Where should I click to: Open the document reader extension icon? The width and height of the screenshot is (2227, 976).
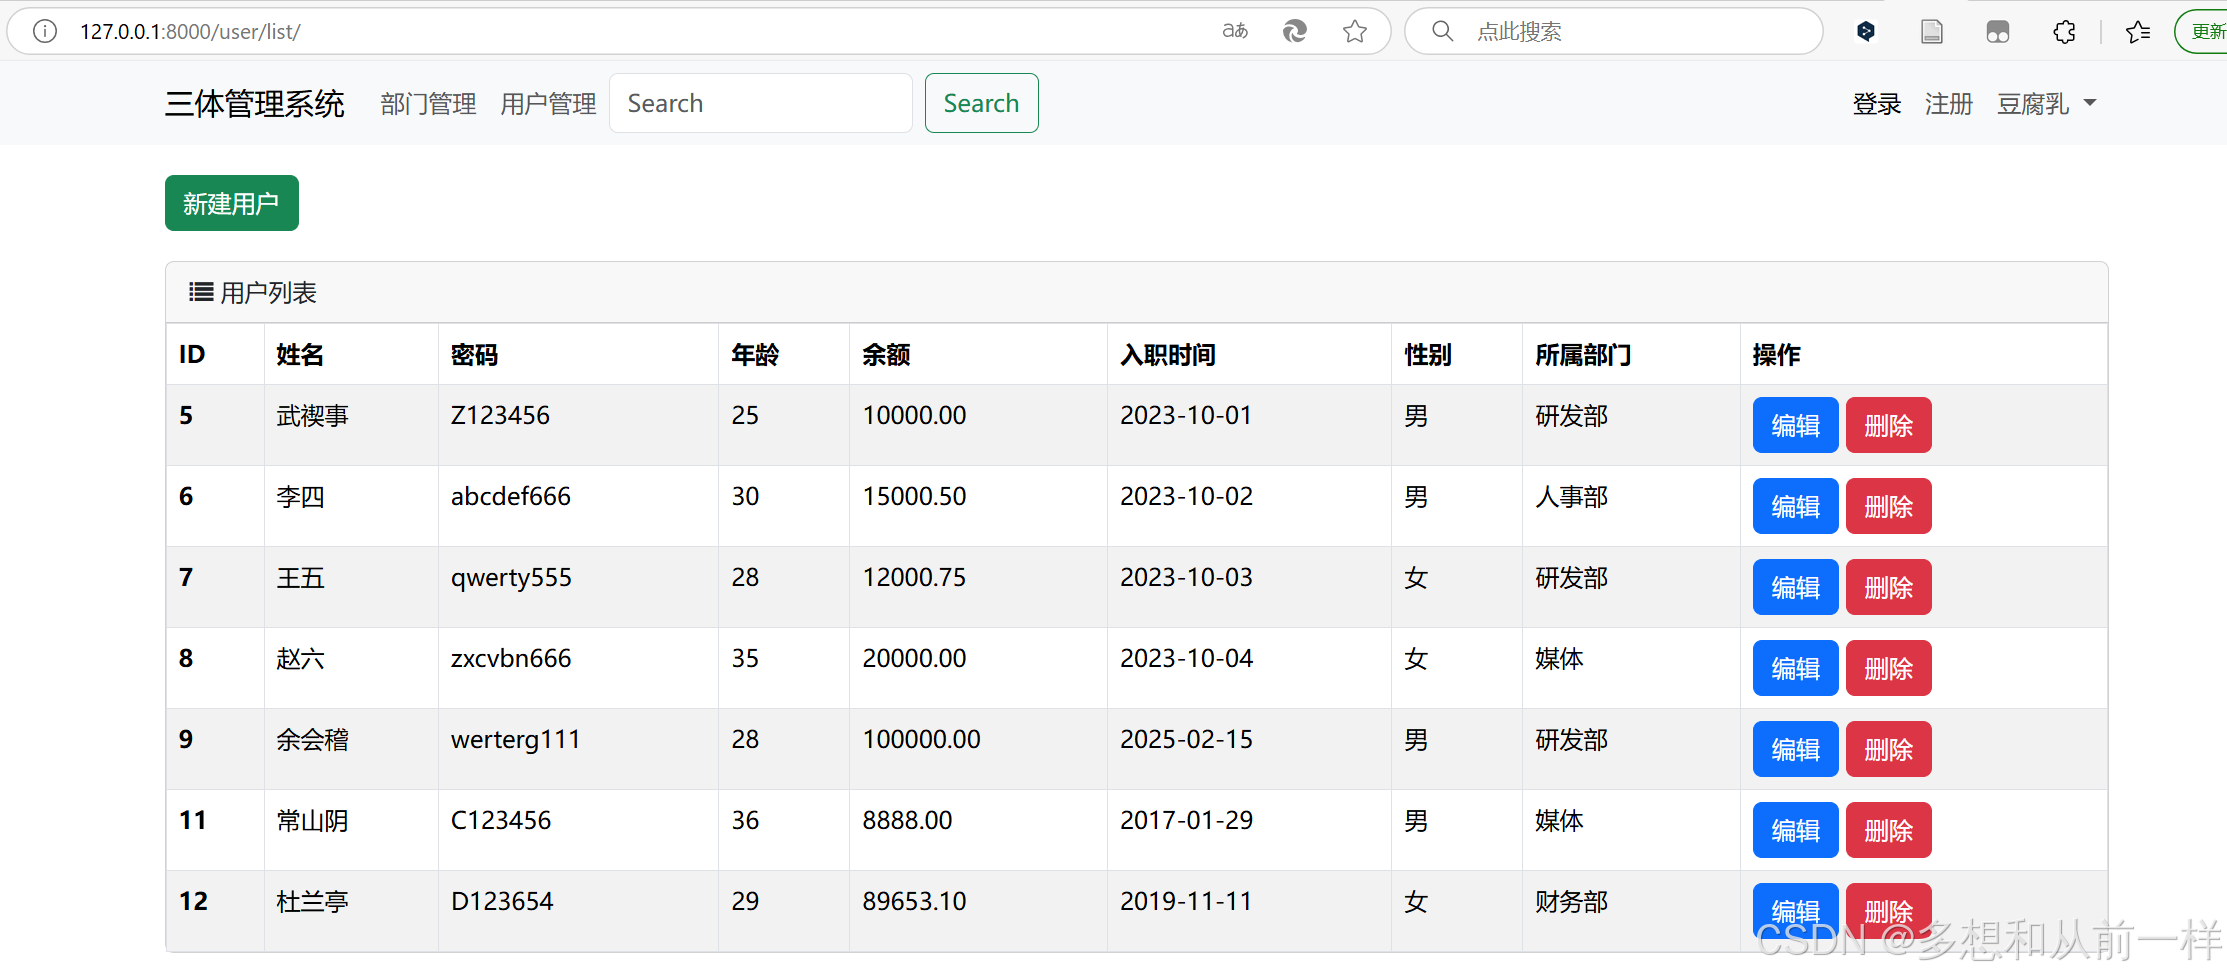1932,31
